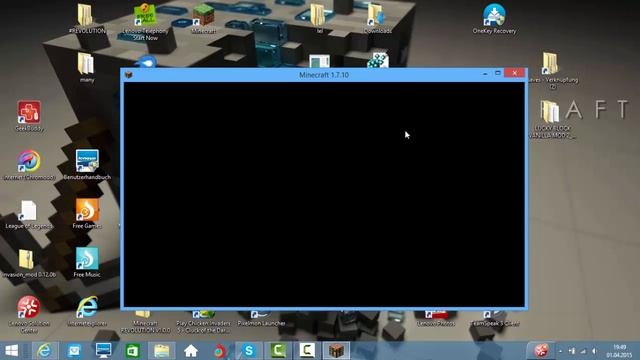
Task: Open File Explorer from the taskbar
Action: tap(162, 351)
